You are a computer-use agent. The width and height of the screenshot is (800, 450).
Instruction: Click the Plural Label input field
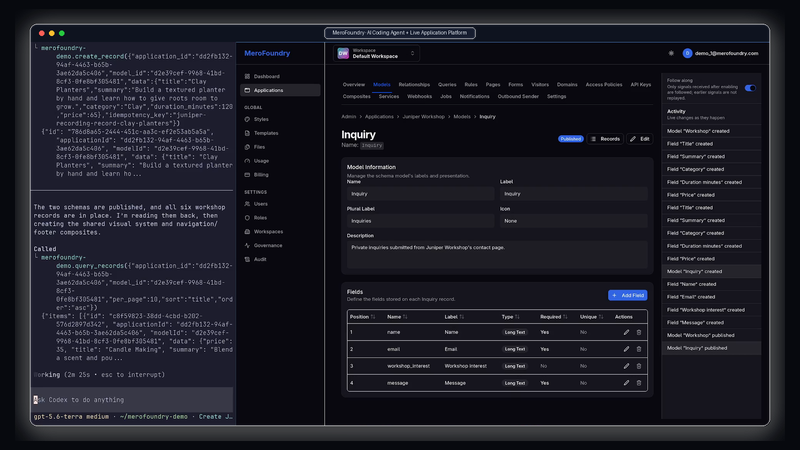click(420, 221)
